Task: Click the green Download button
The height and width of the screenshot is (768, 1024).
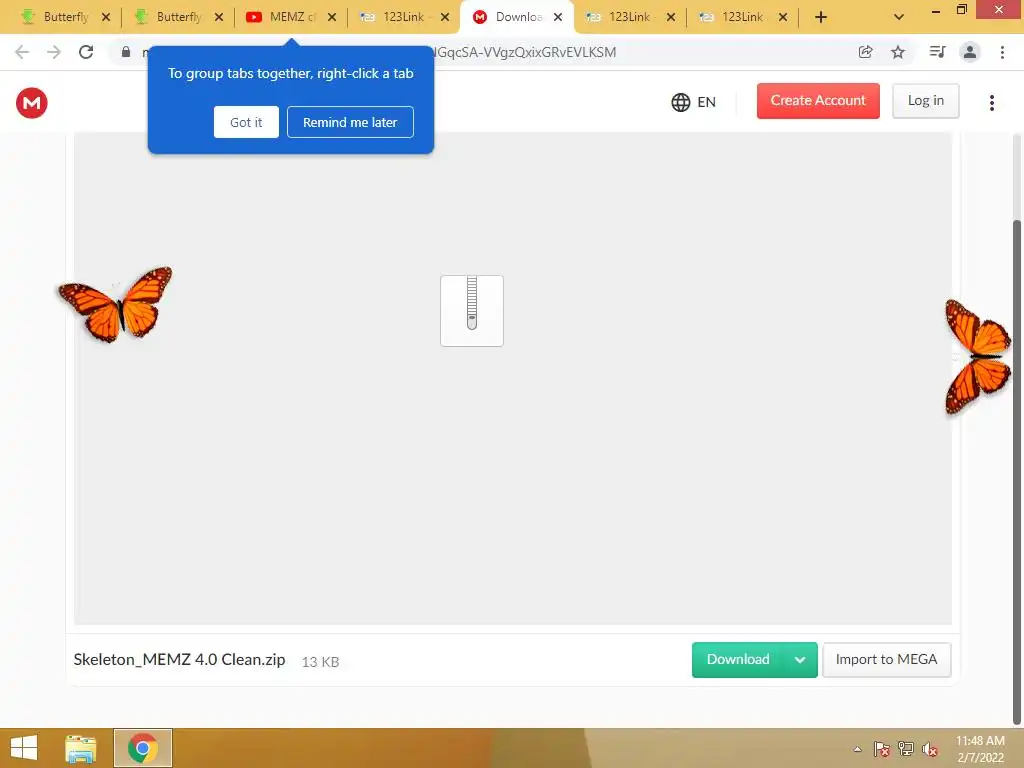Action: [738, 660]
